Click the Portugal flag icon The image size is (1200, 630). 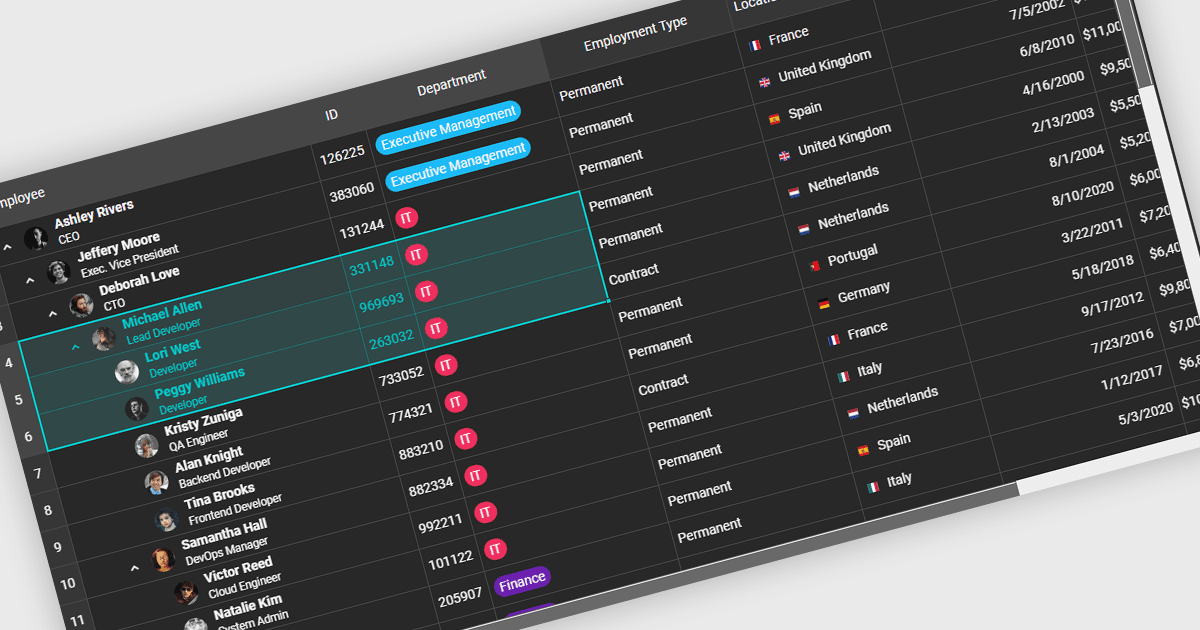[x=813, y=265]
